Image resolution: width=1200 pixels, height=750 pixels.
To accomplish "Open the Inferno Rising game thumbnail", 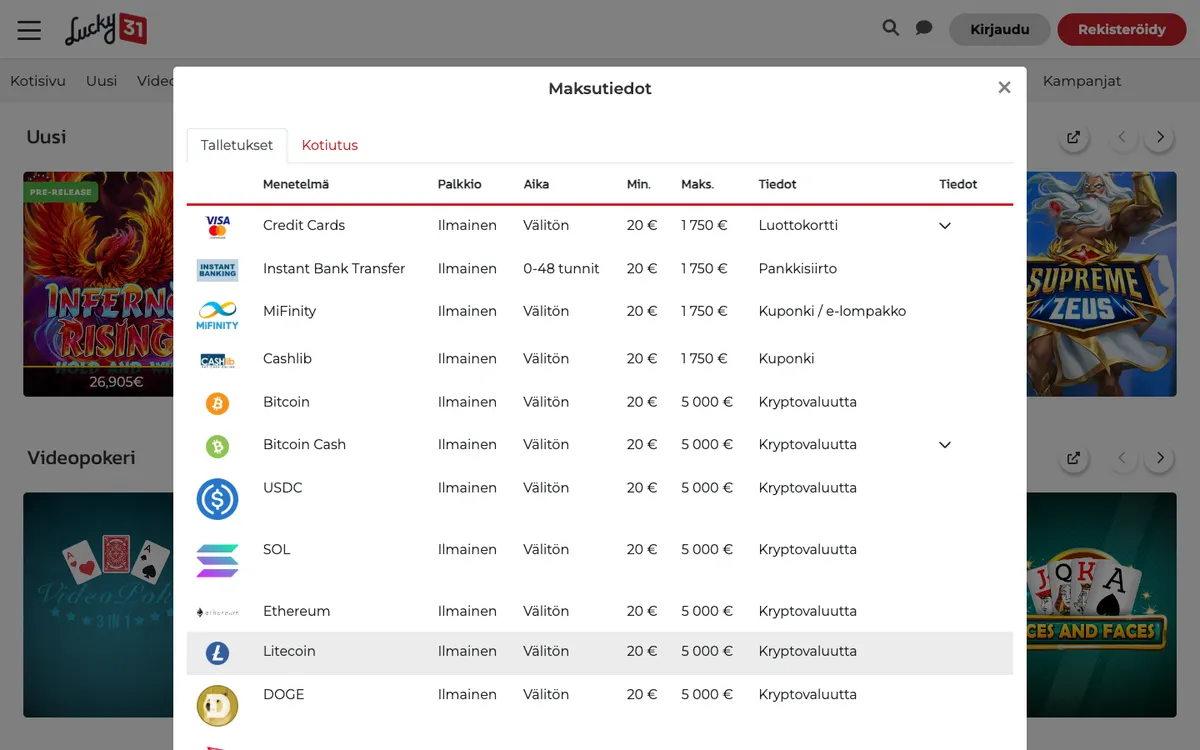I will pyautogui.click(x=98, y=284).
